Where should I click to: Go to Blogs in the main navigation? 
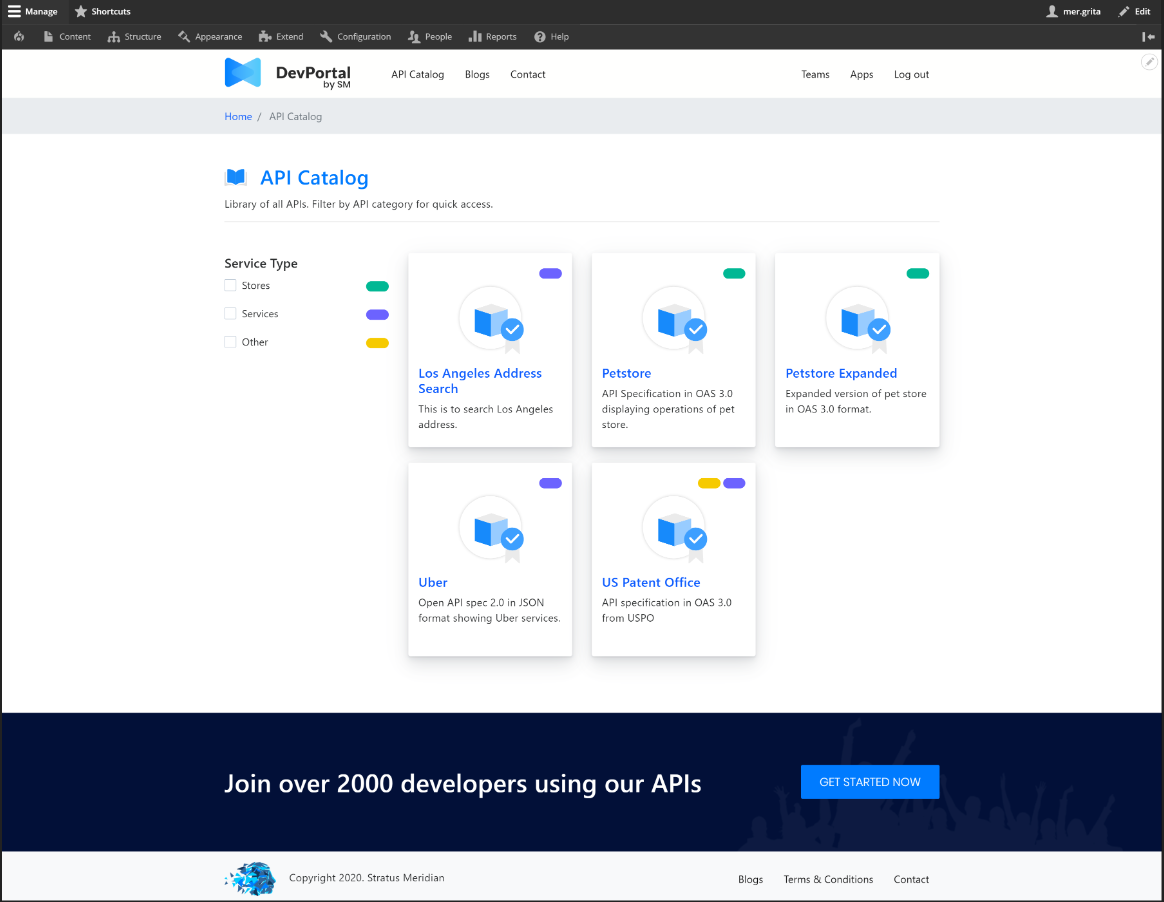tap(477, 75)
